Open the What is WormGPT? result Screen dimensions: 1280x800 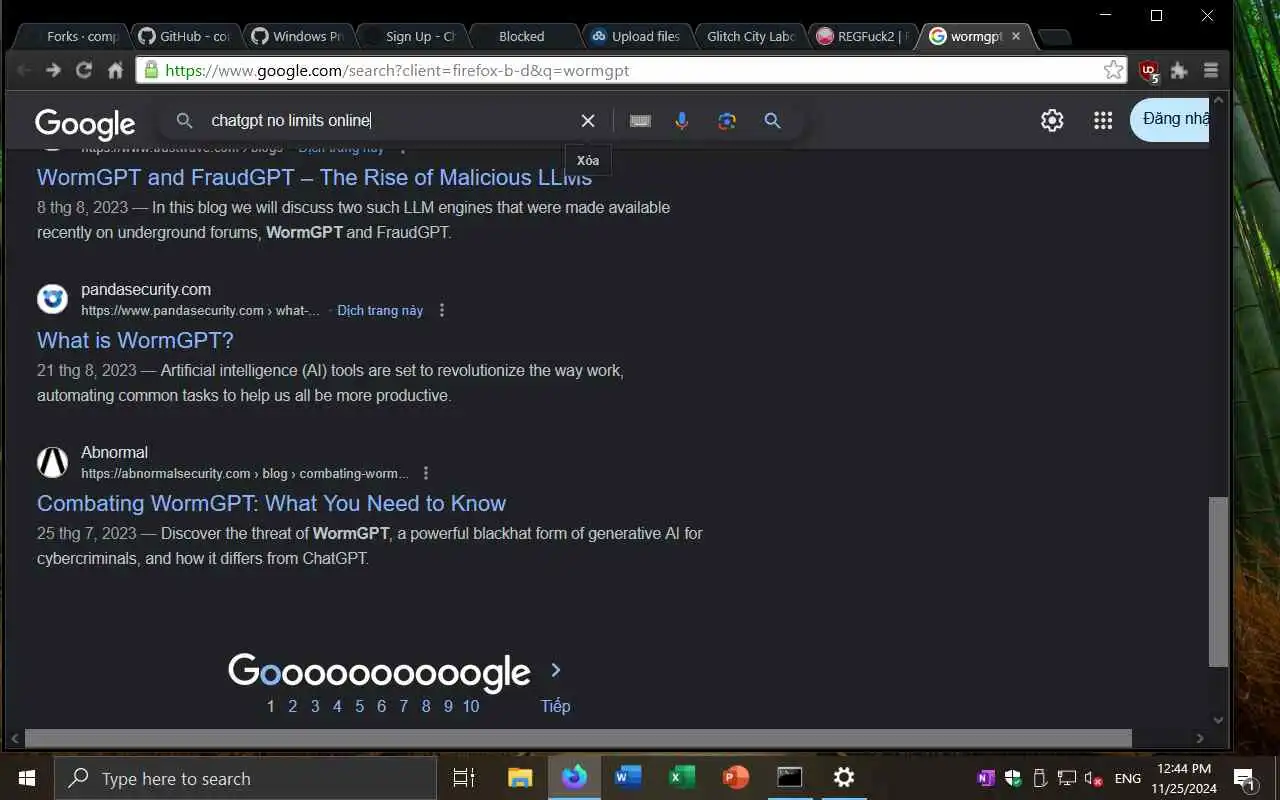(x=135, y=340)
